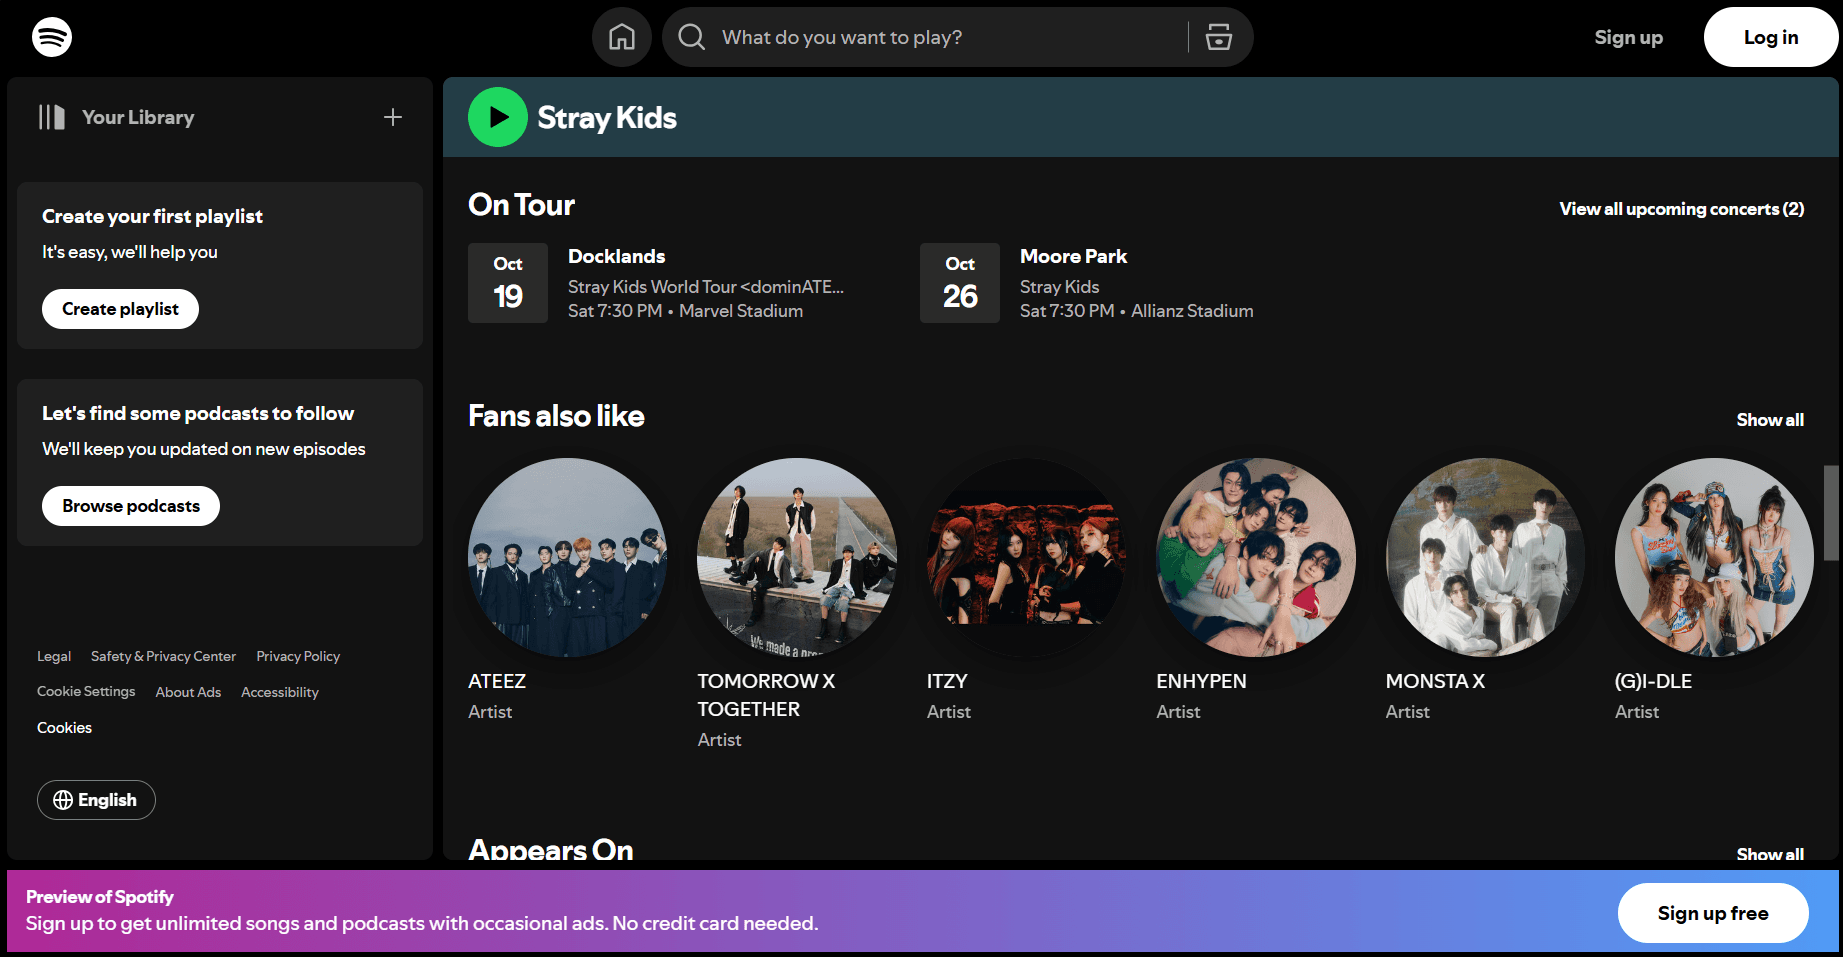Click the Sign up free button
This screenshot has height=957, width=1843.
1713,913
